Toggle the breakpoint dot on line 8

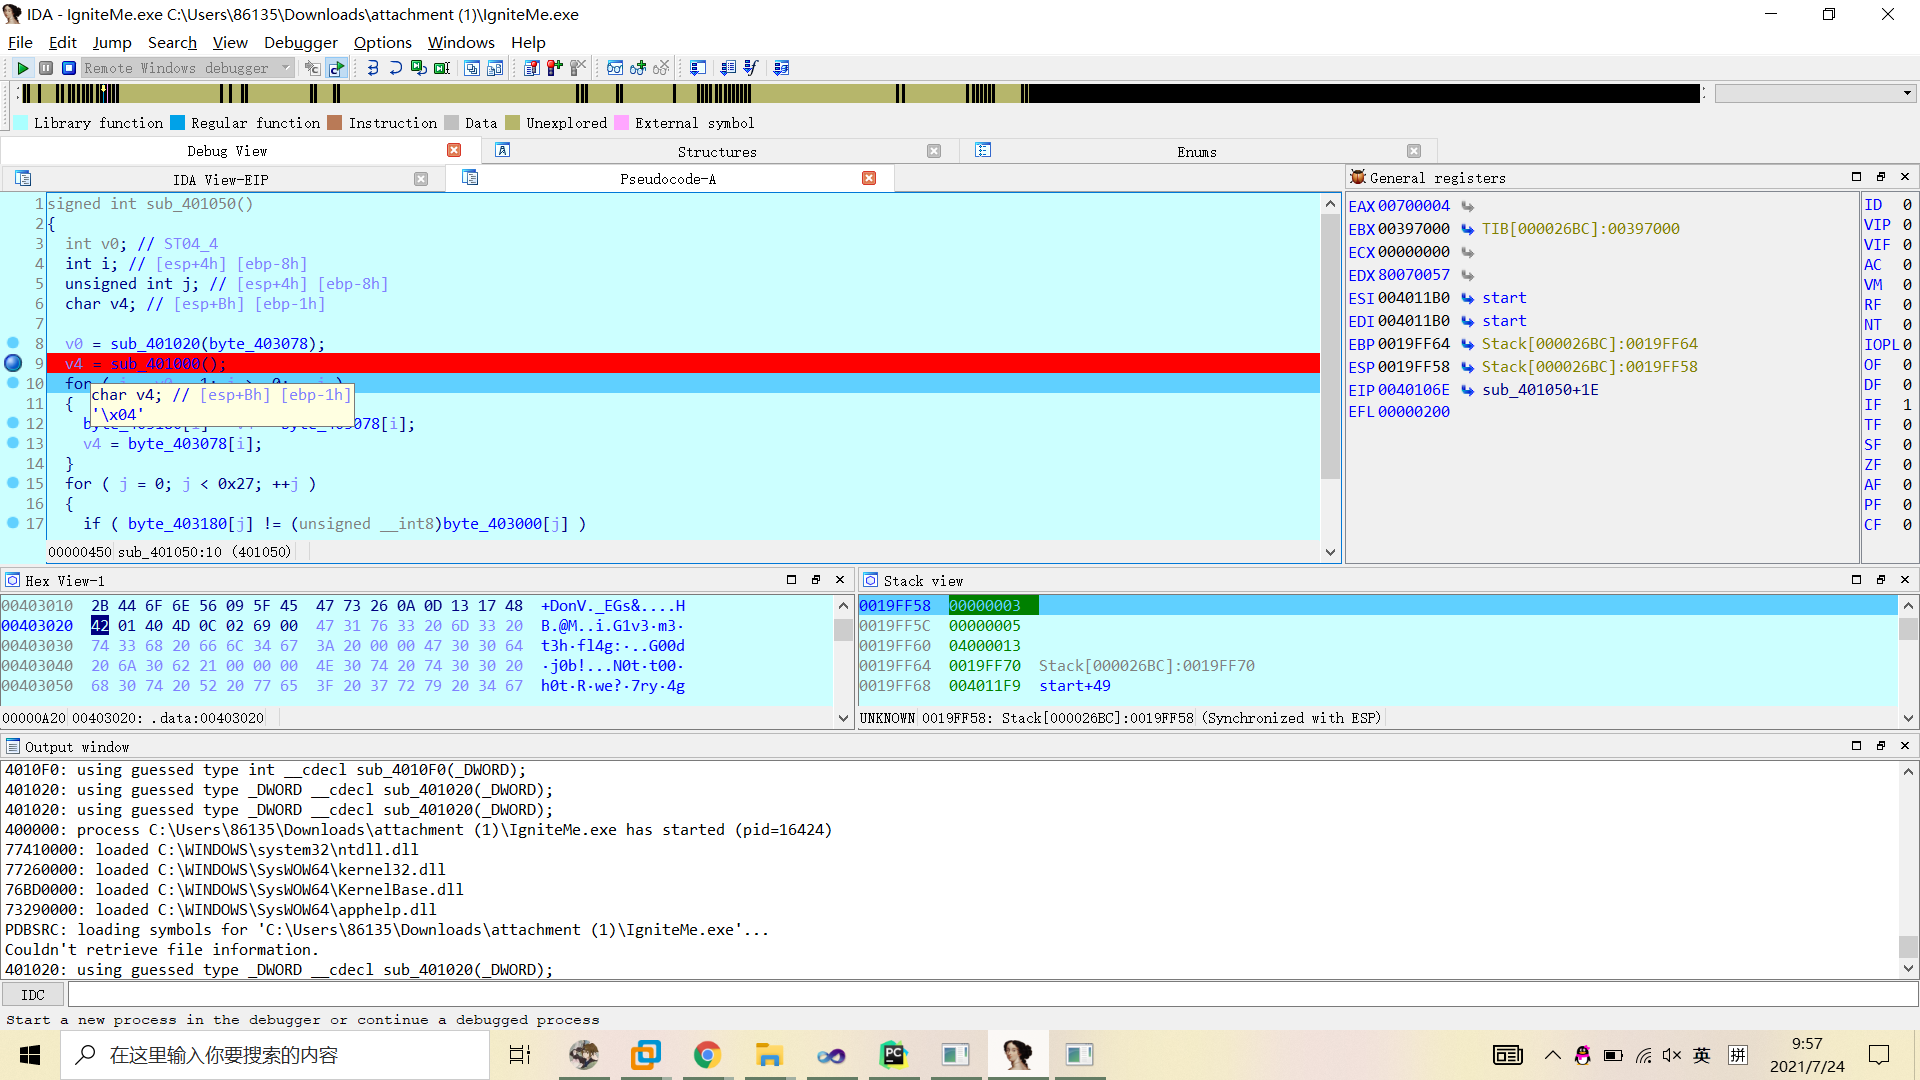click(13, 343)
